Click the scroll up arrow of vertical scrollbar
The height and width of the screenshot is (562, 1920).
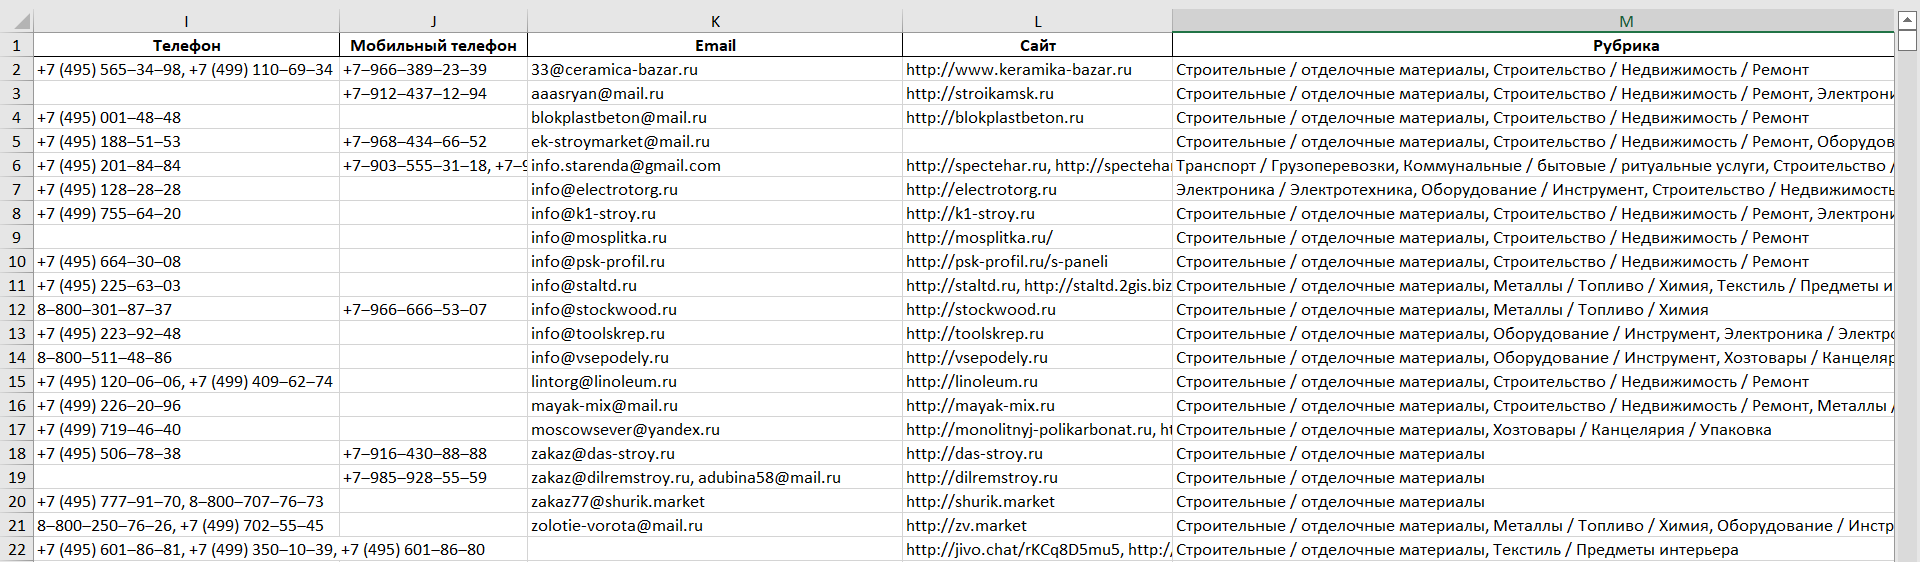1907,20
